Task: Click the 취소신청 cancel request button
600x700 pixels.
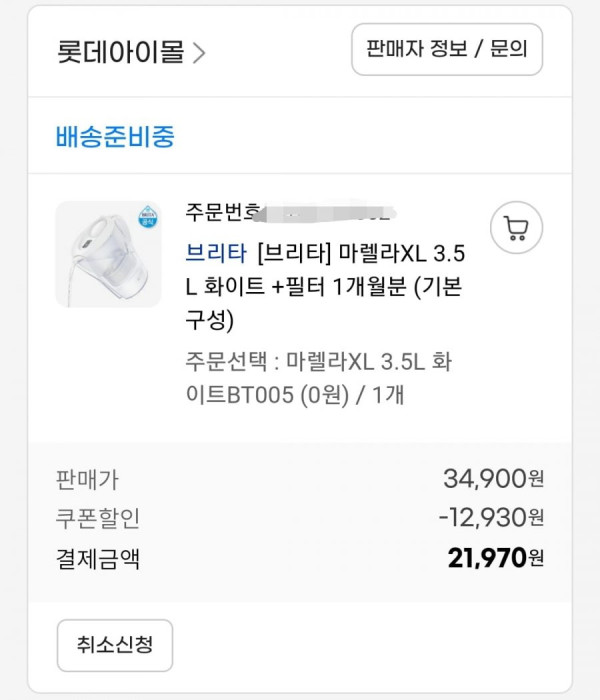Action: point(115,645)
